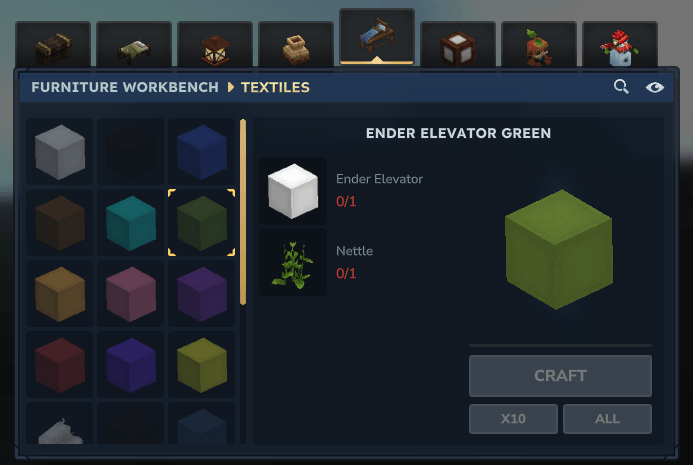This screenshot has height=465, width=693.
Task: Open the clay pot category tab
Action: click(296, 44)
